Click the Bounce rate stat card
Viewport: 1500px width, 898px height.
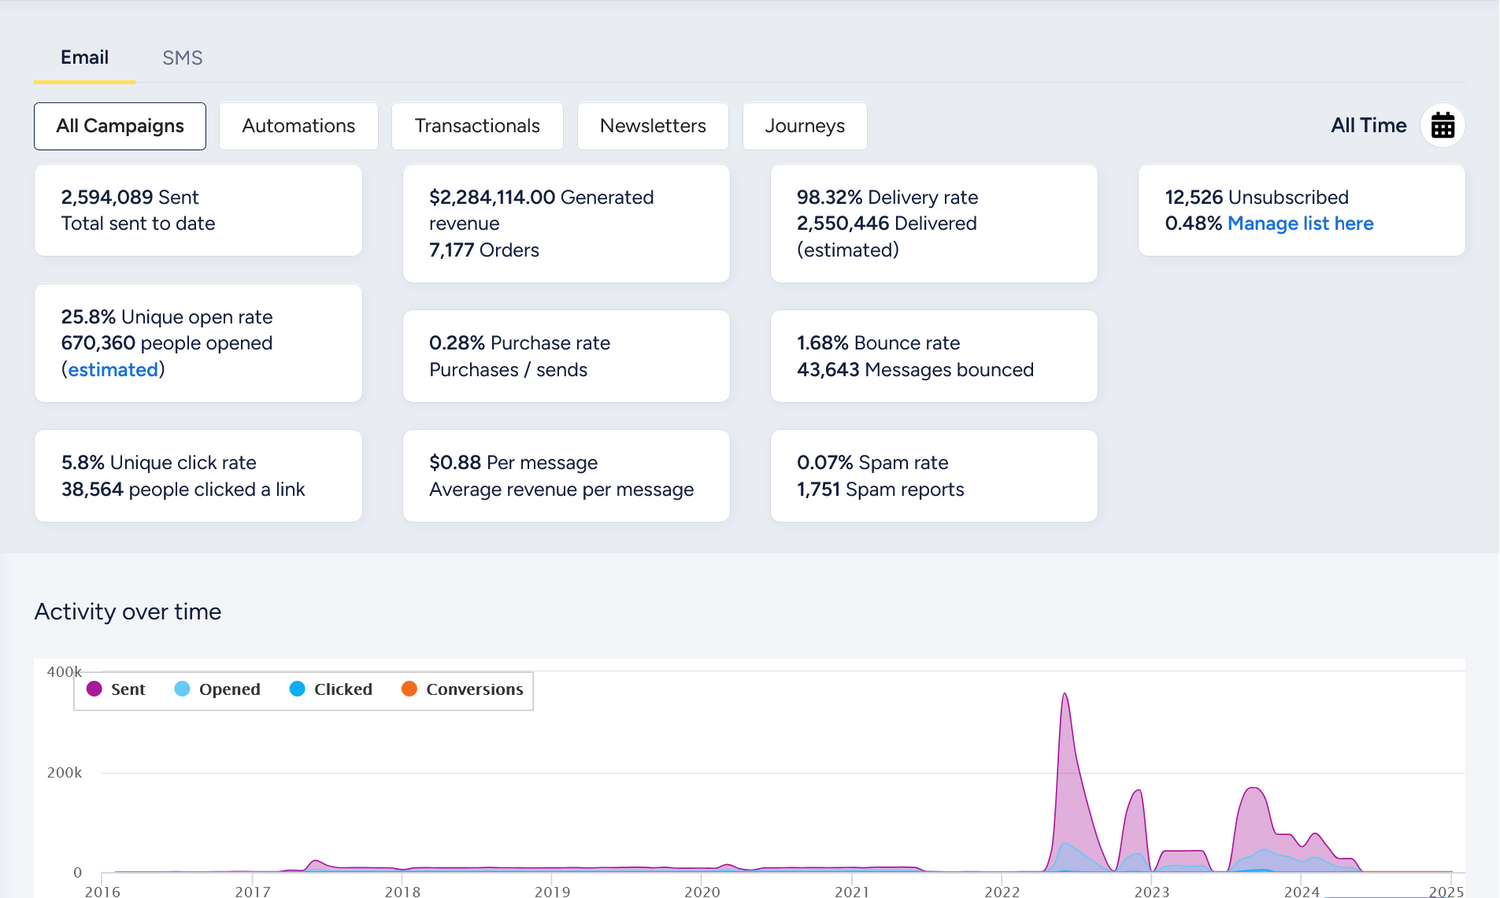click(x=933, y=356)
